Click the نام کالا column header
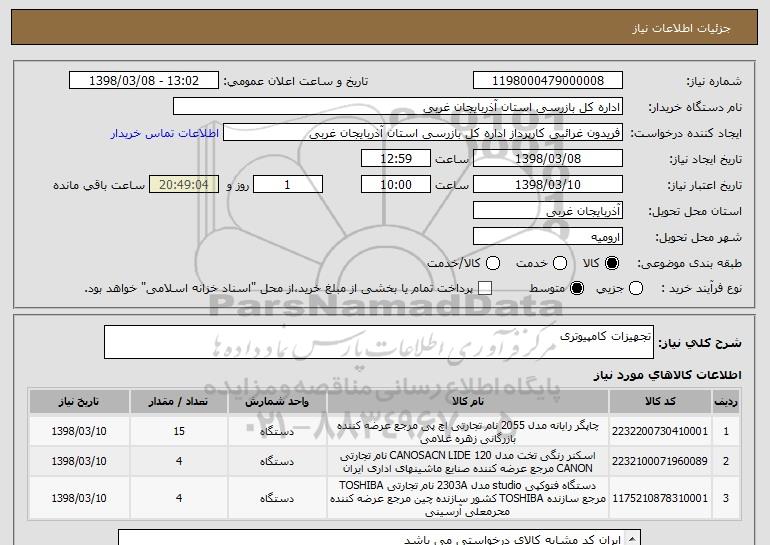Viewport: 770px width, 545px height. pos(468,402)
